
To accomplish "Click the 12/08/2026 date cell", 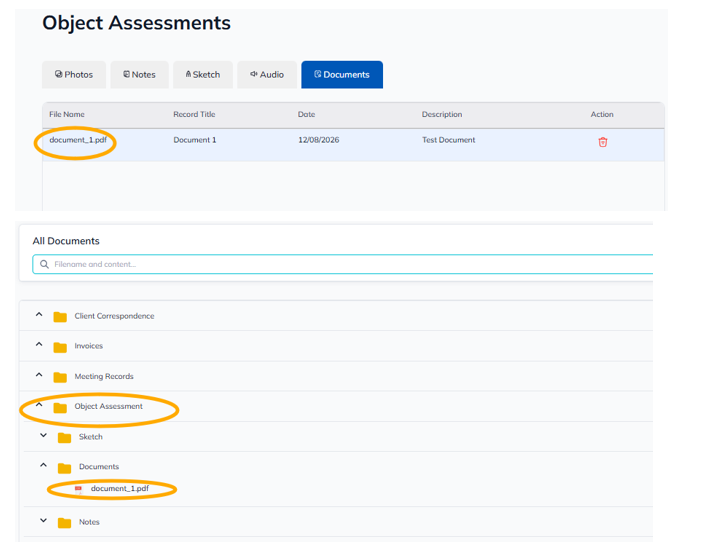I will [x=318, y=140].
